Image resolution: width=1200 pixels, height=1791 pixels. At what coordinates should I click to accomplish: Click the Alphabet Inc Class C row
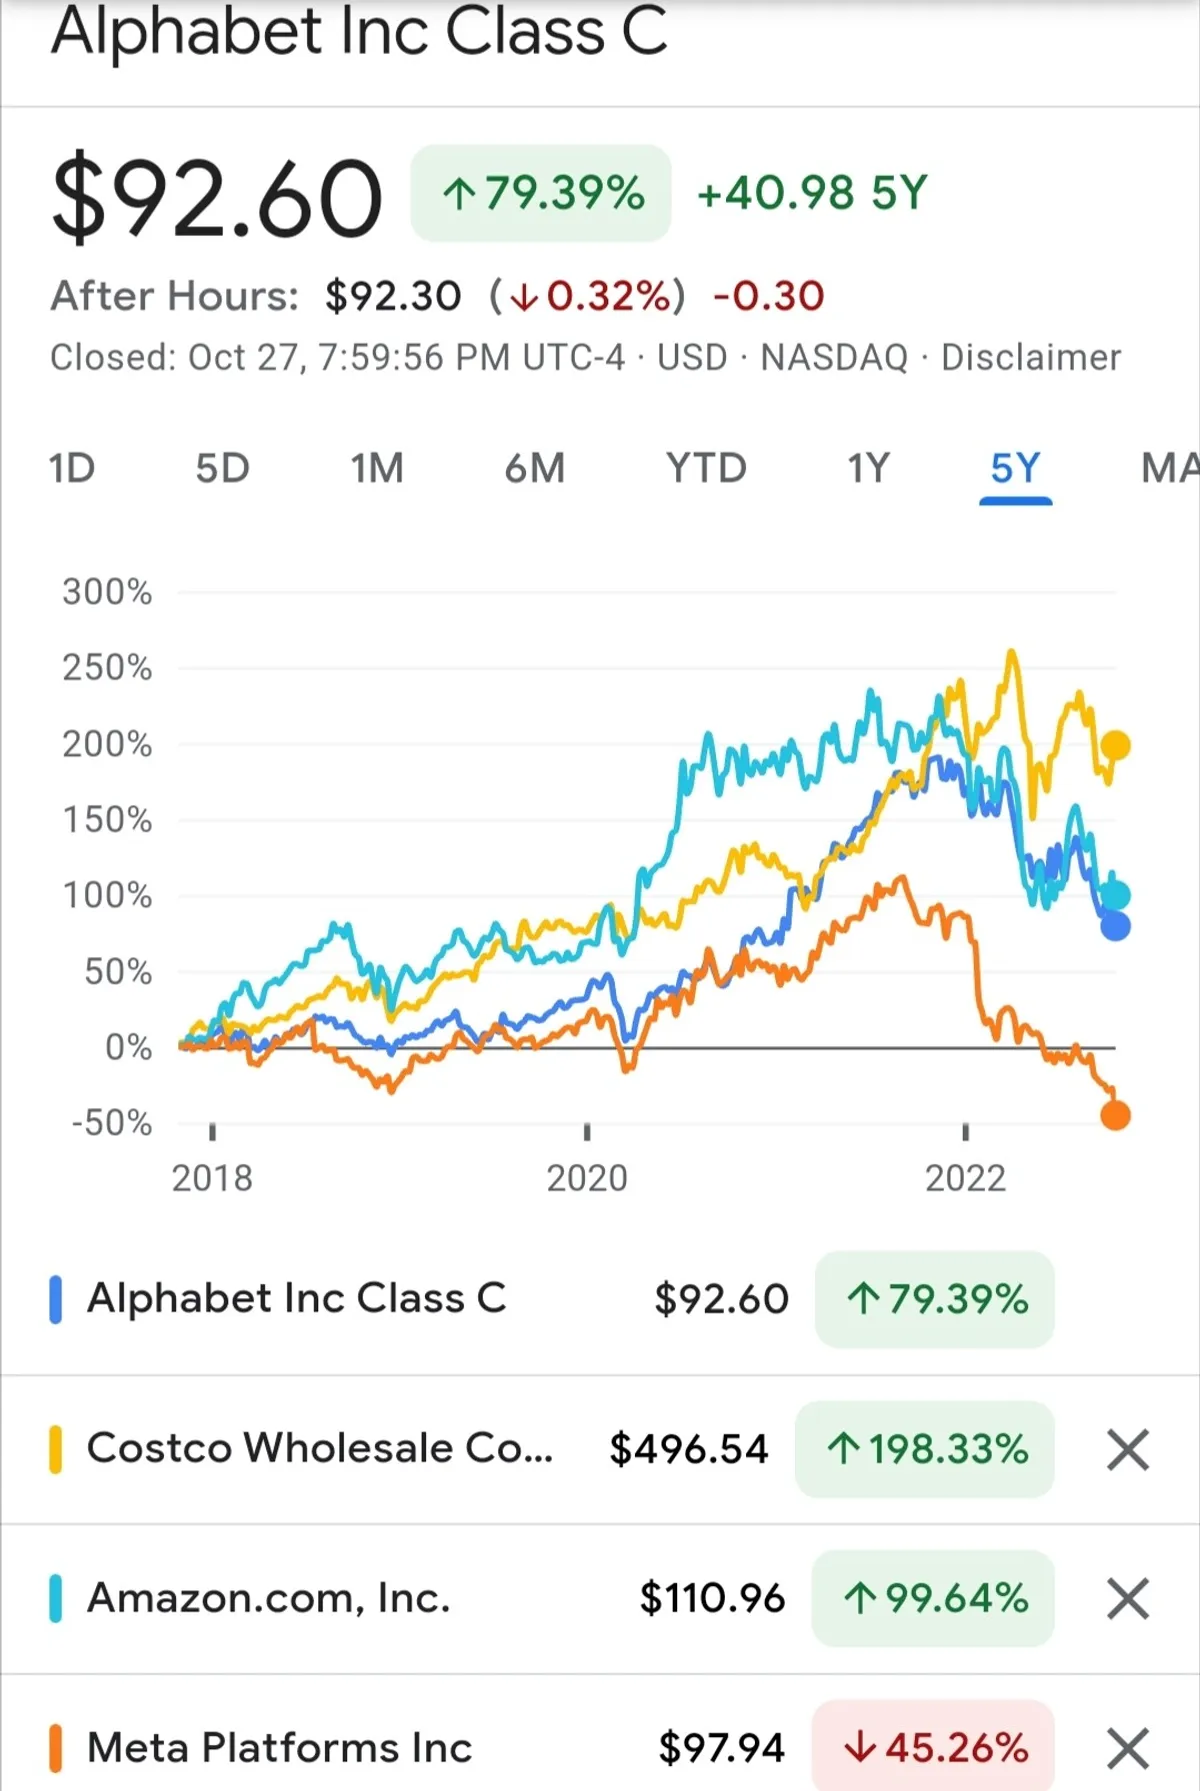[x=297, y=1299]
